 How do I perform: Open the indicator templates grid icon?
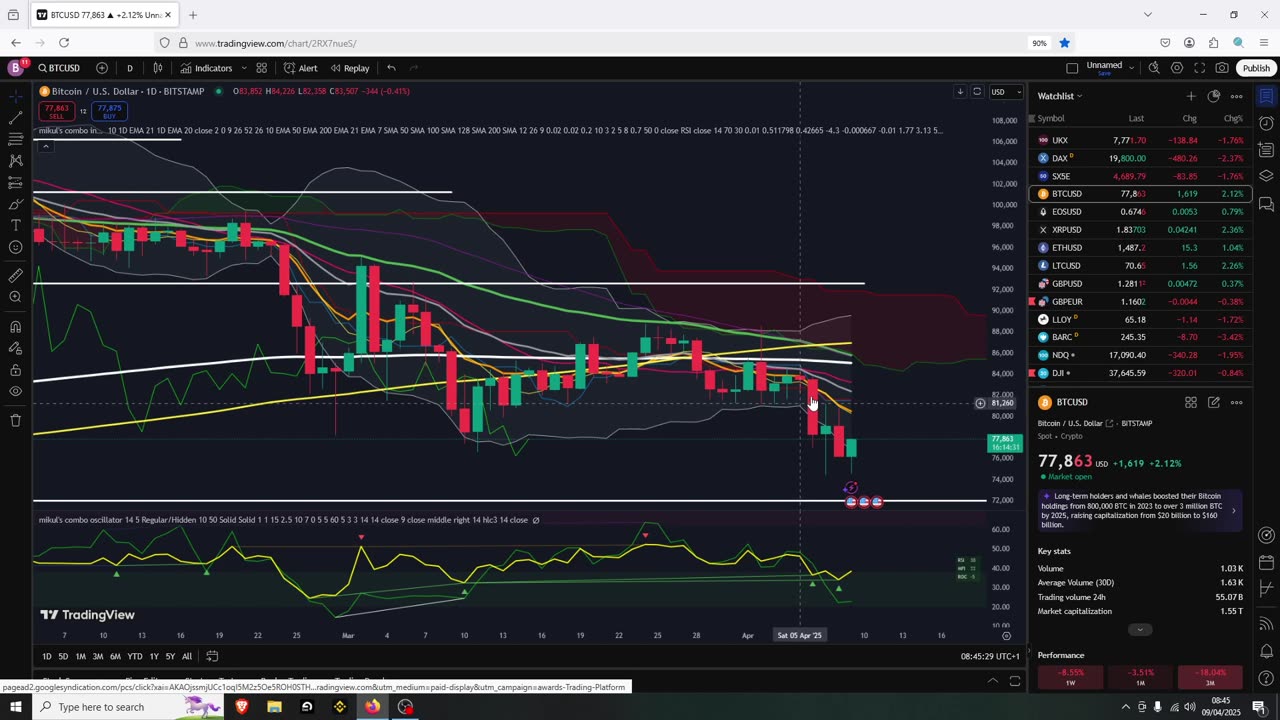click(261, 68)
